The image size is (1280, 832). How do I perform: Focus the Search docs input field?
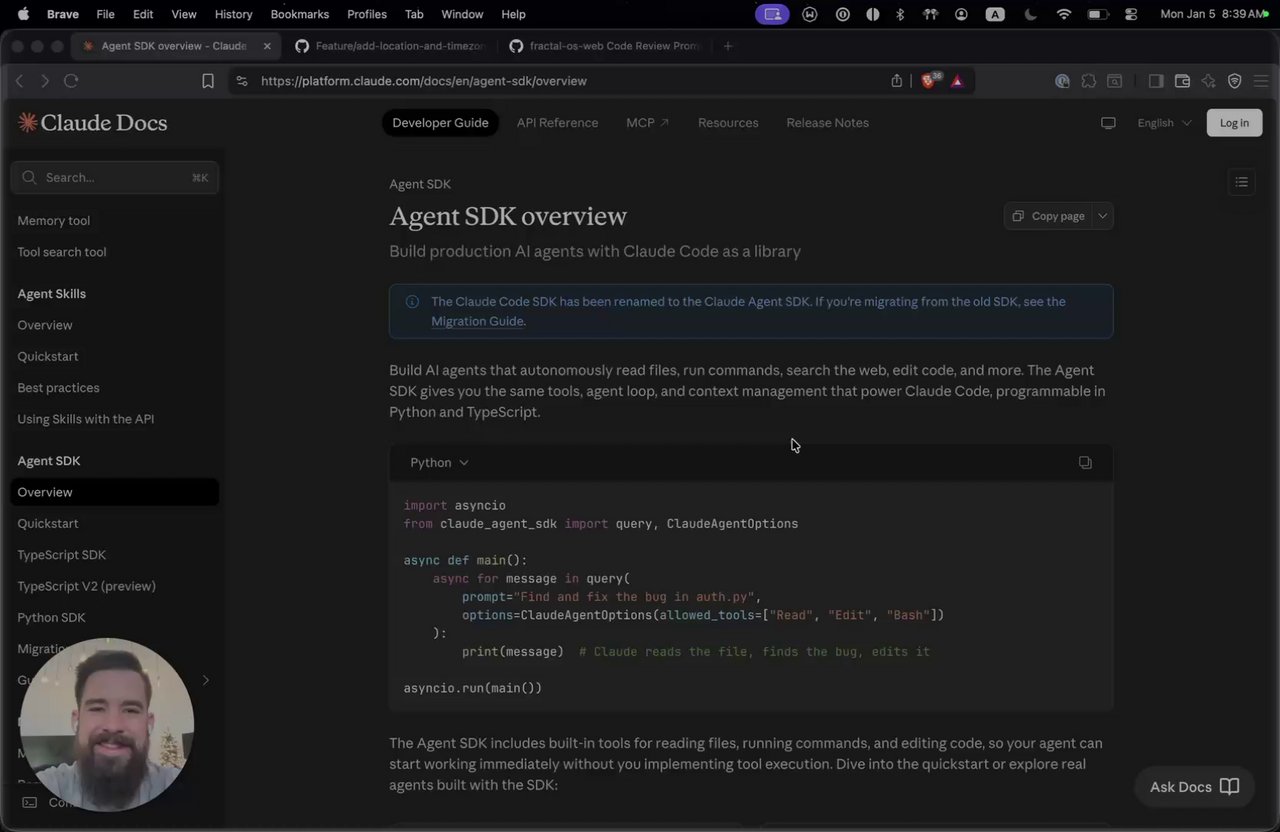pos(115,177)
